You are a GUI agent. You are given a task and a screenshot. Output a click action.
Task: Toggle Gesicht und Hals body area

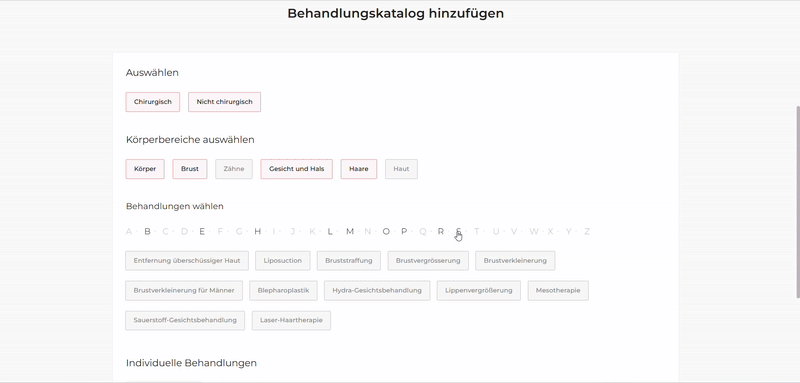296,169
